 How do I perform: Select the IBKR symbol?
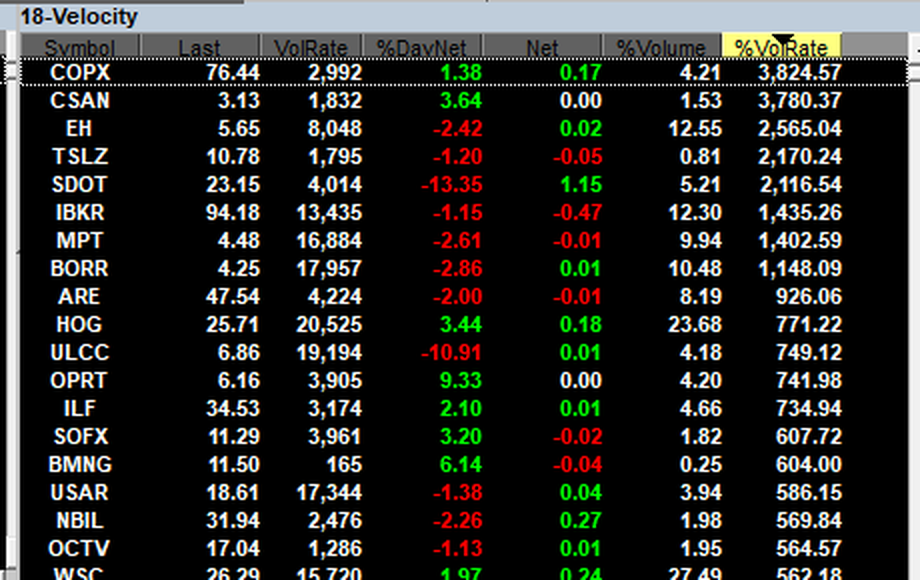80,212
